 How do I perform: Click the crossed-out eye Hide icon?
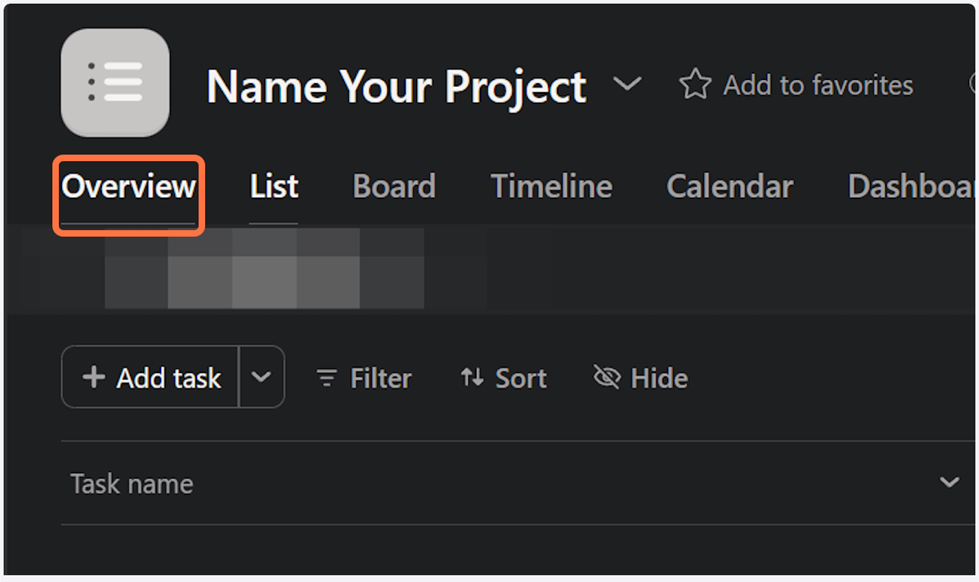pos(607,377)
